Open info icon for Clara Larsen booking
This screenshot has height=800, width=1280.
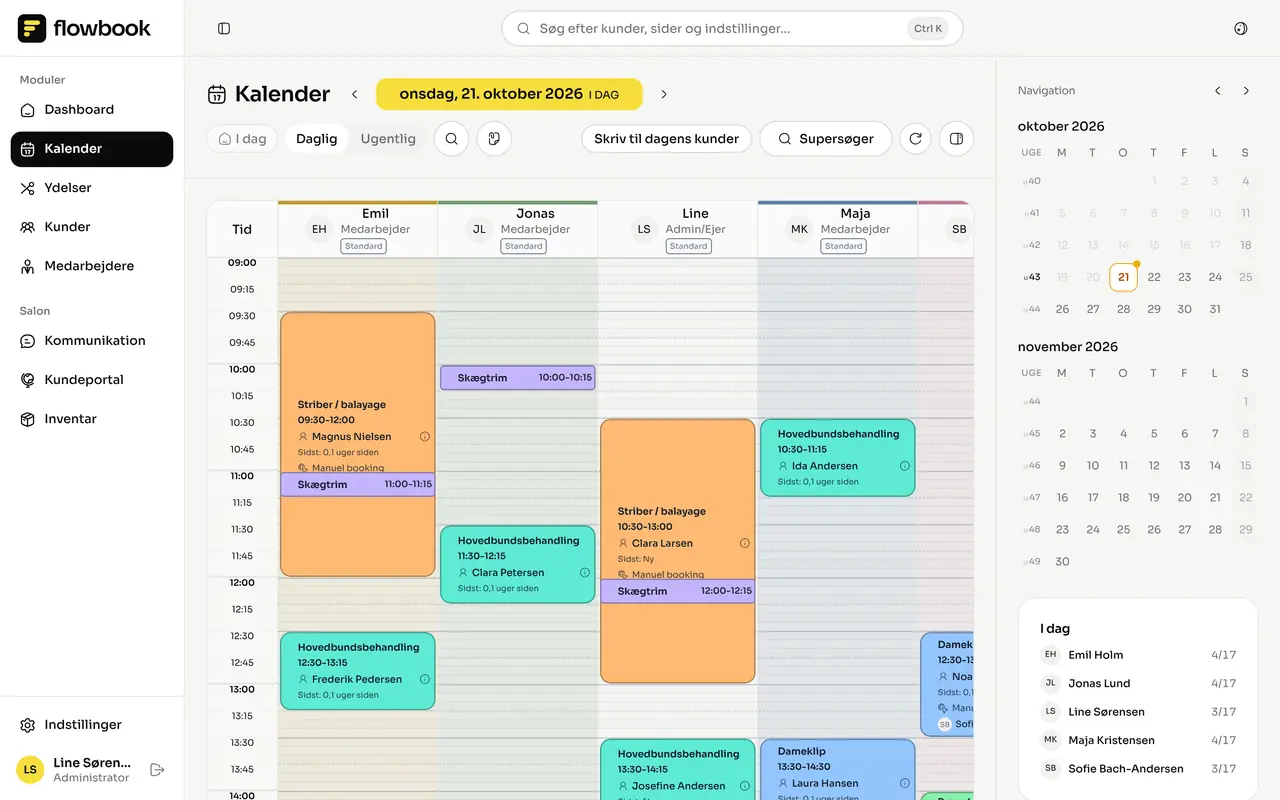[745, 543]
